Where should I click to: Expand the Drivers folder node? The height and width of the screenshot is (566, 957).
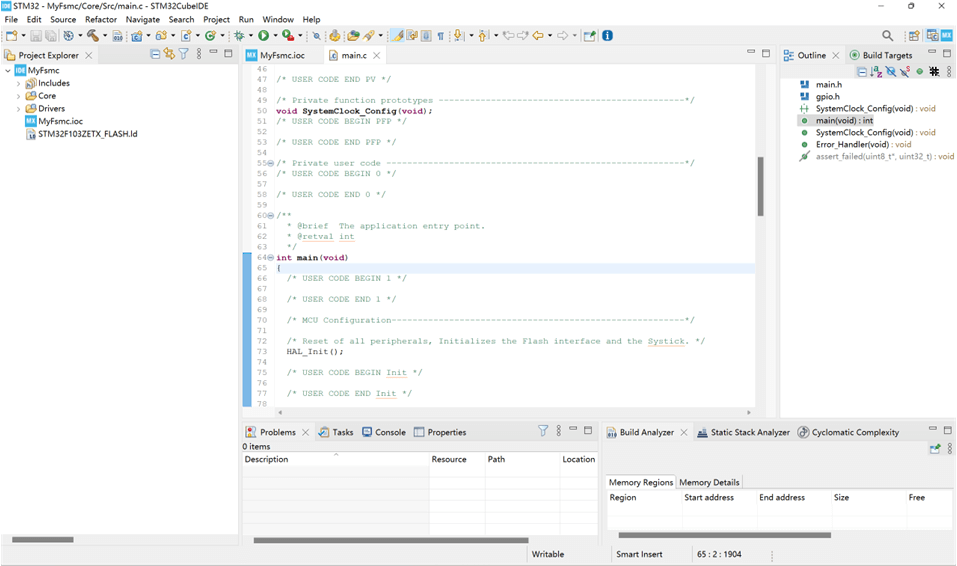click(18, 109)
